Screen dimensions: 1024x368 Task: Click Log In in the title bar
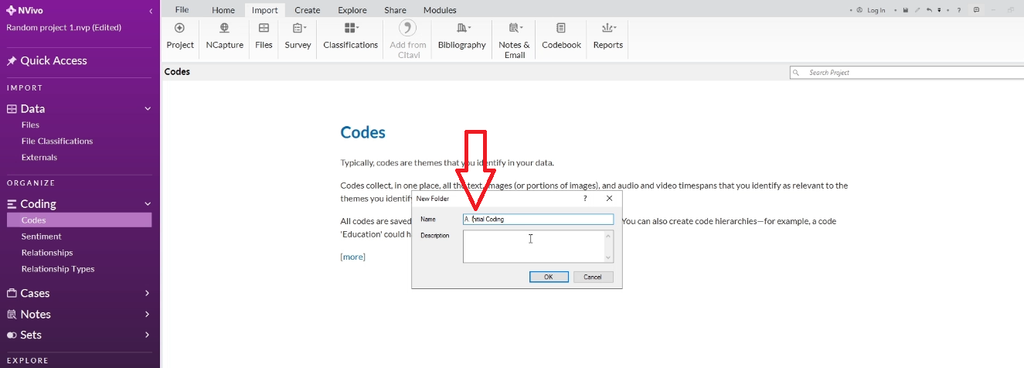pos(876,10)
